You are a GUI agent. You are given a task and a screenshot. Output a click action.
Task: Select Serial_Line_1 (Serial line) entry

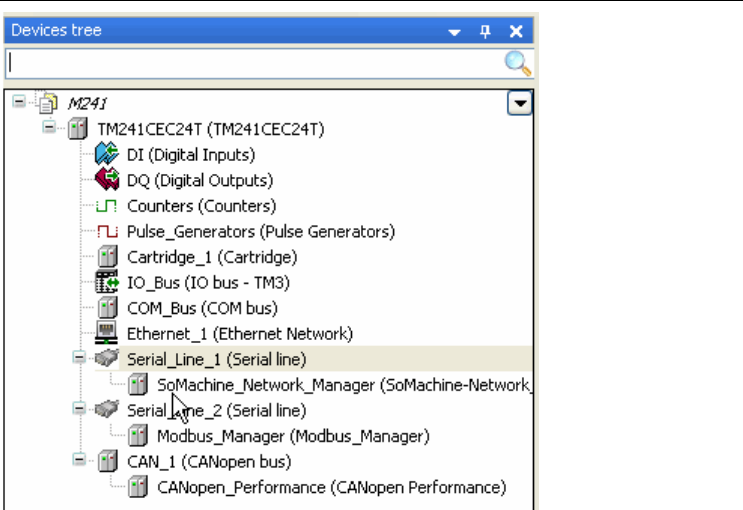(217, 359)
